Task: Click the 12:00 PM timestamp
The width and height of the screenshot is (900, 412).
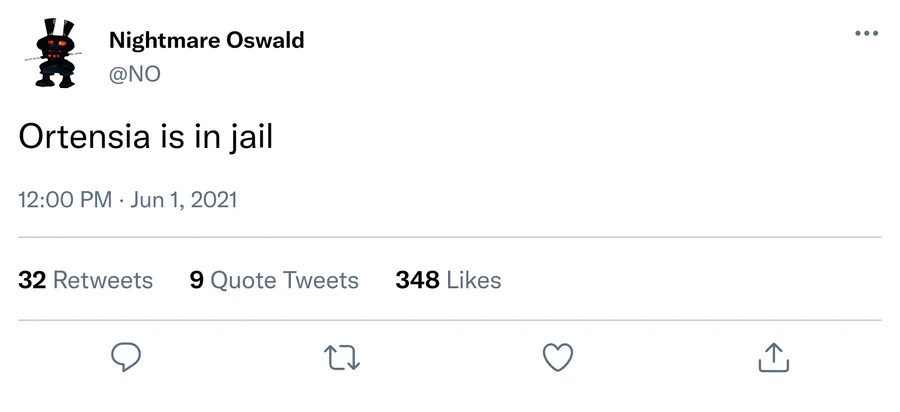Action: (x=65, y=199)
